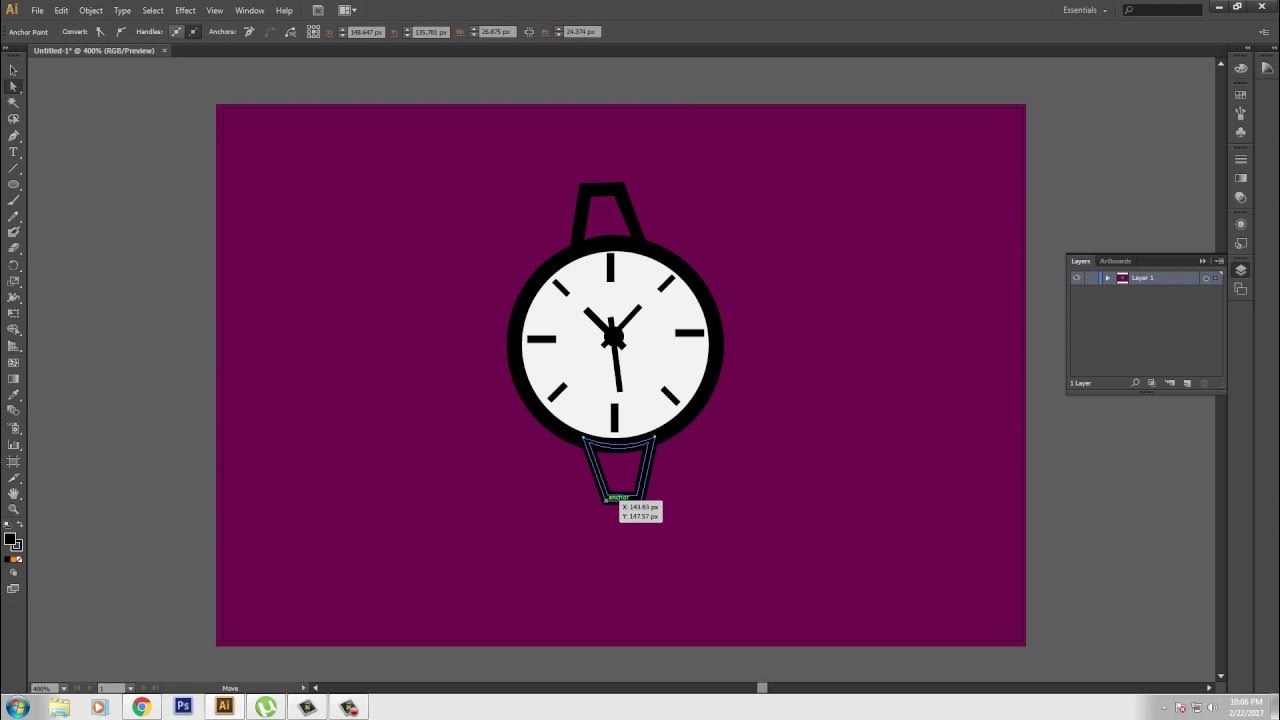The image size is (1280, 720).
Task: Hide handles for multiple selected anchors
Action: [193, 32]
